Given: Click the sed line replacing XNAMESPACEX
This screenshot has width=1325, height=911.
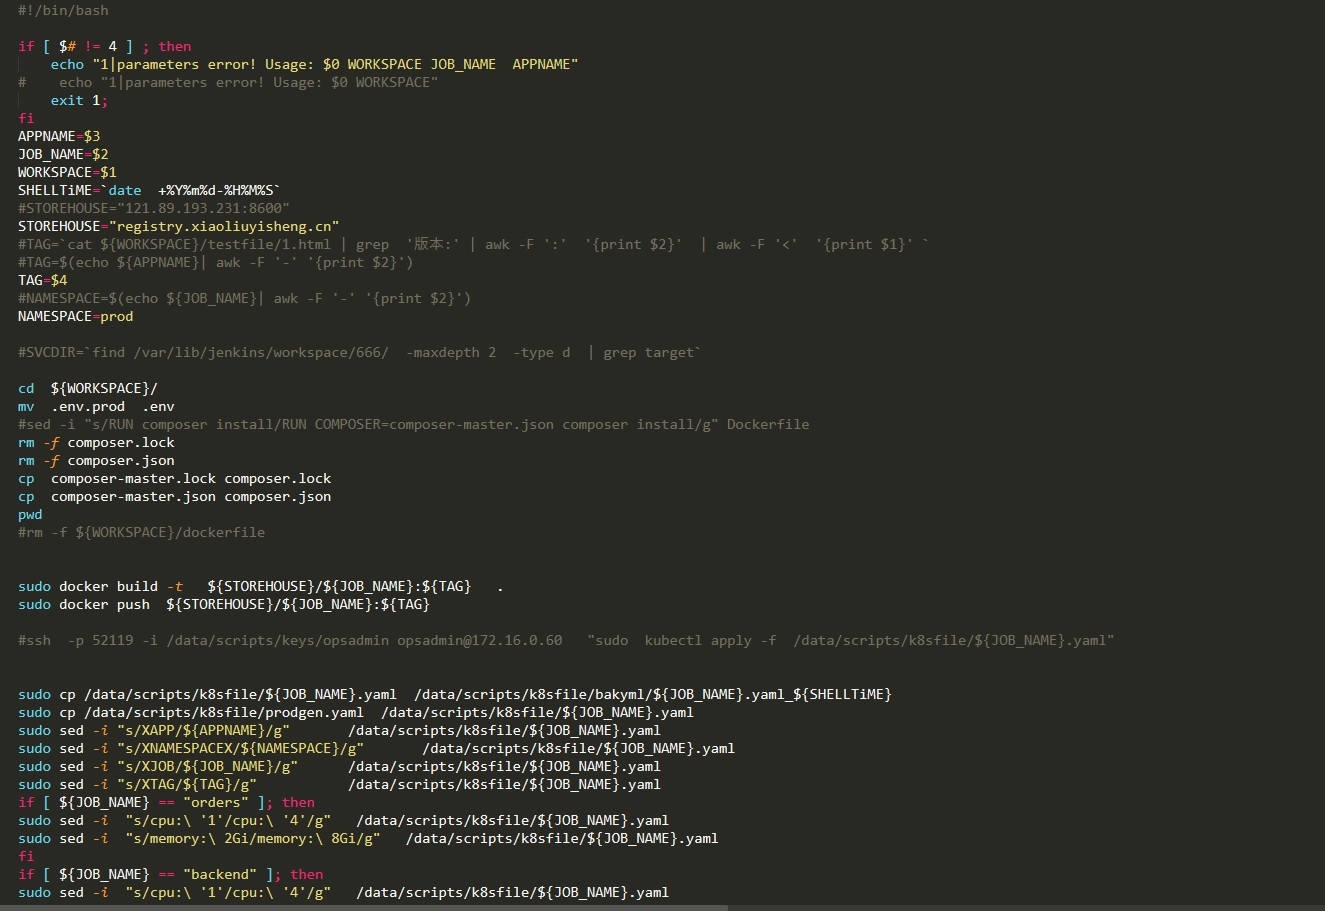Looking at the screenshot, I should tap(376, 748).
